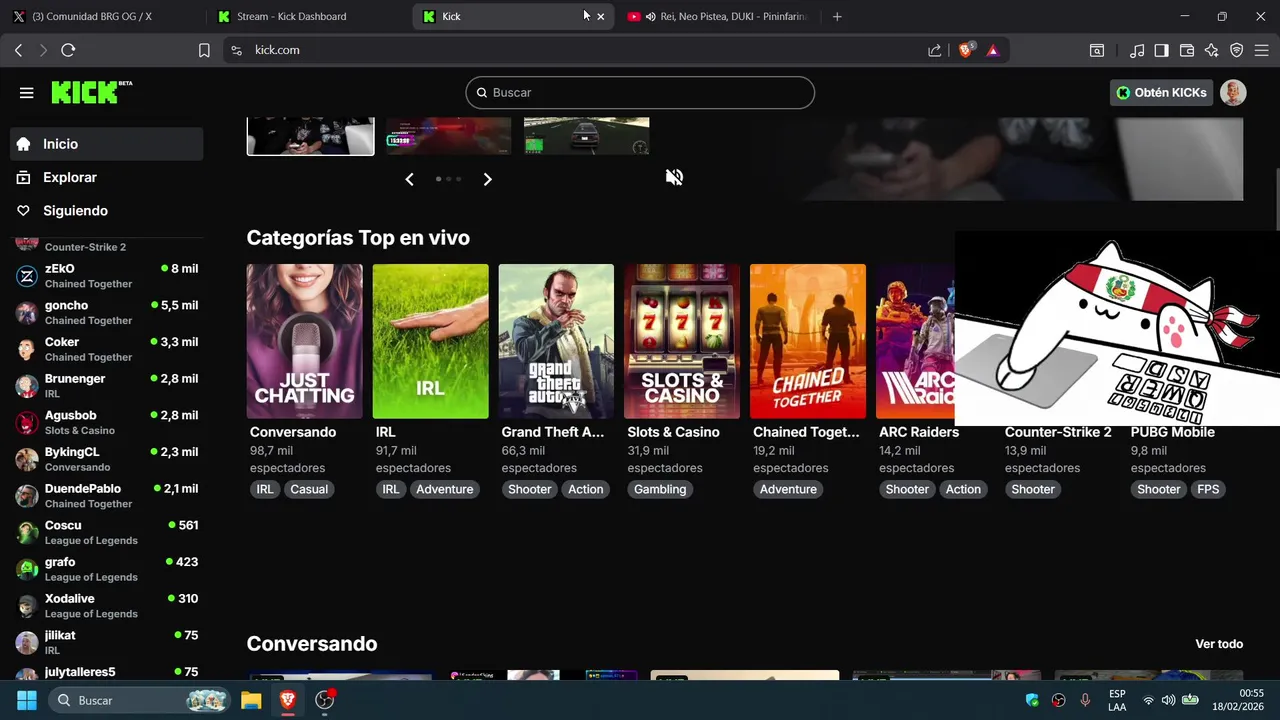Open the ARC Raiders category title link
Screen dimensions: 1280x720
(919, 432)
